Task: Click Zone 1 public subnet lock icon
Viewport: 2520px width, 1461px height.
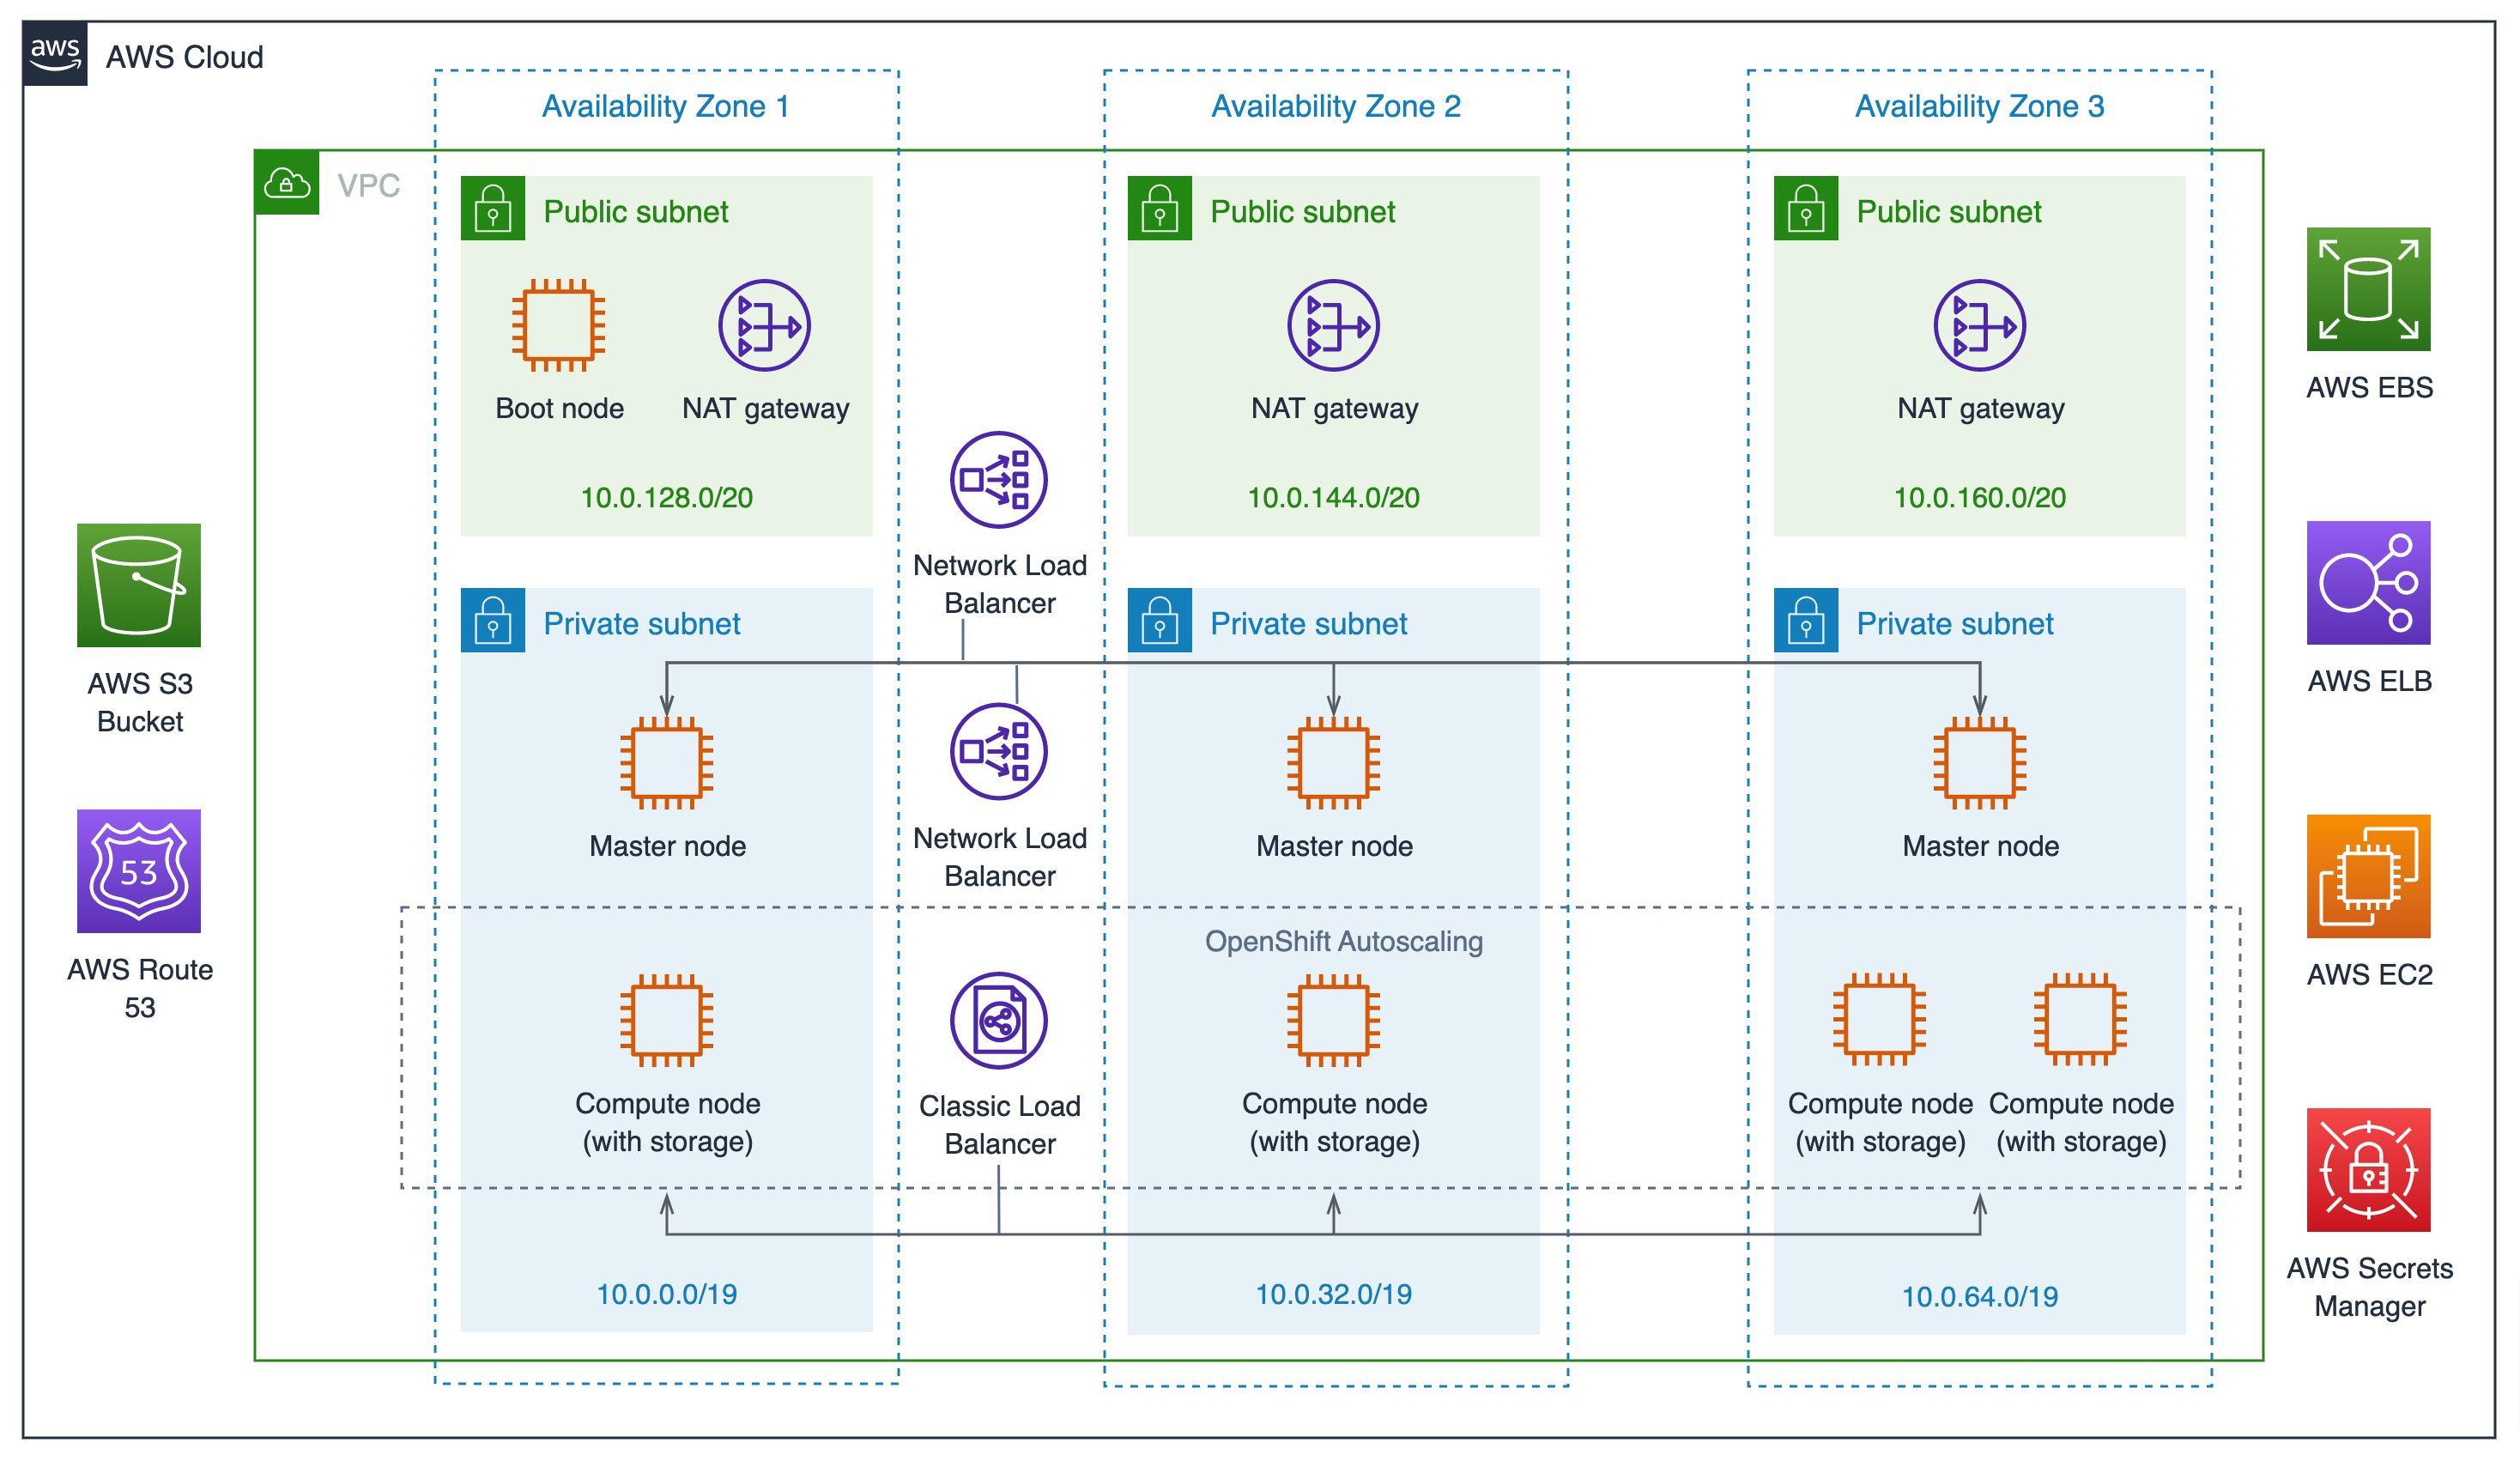Action: pyautogui.click(x=493, y=208)
